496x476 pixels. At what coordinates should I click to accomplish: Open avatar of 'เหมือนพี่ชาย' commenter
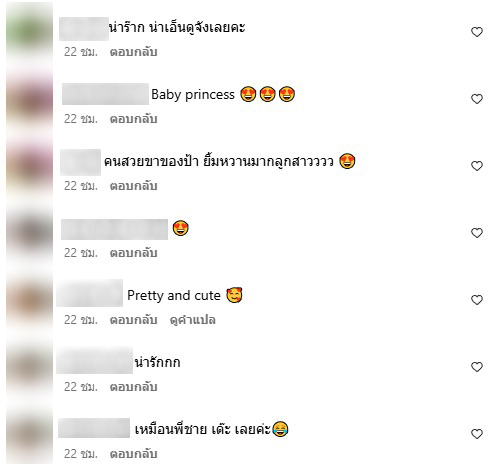point(29,434)
